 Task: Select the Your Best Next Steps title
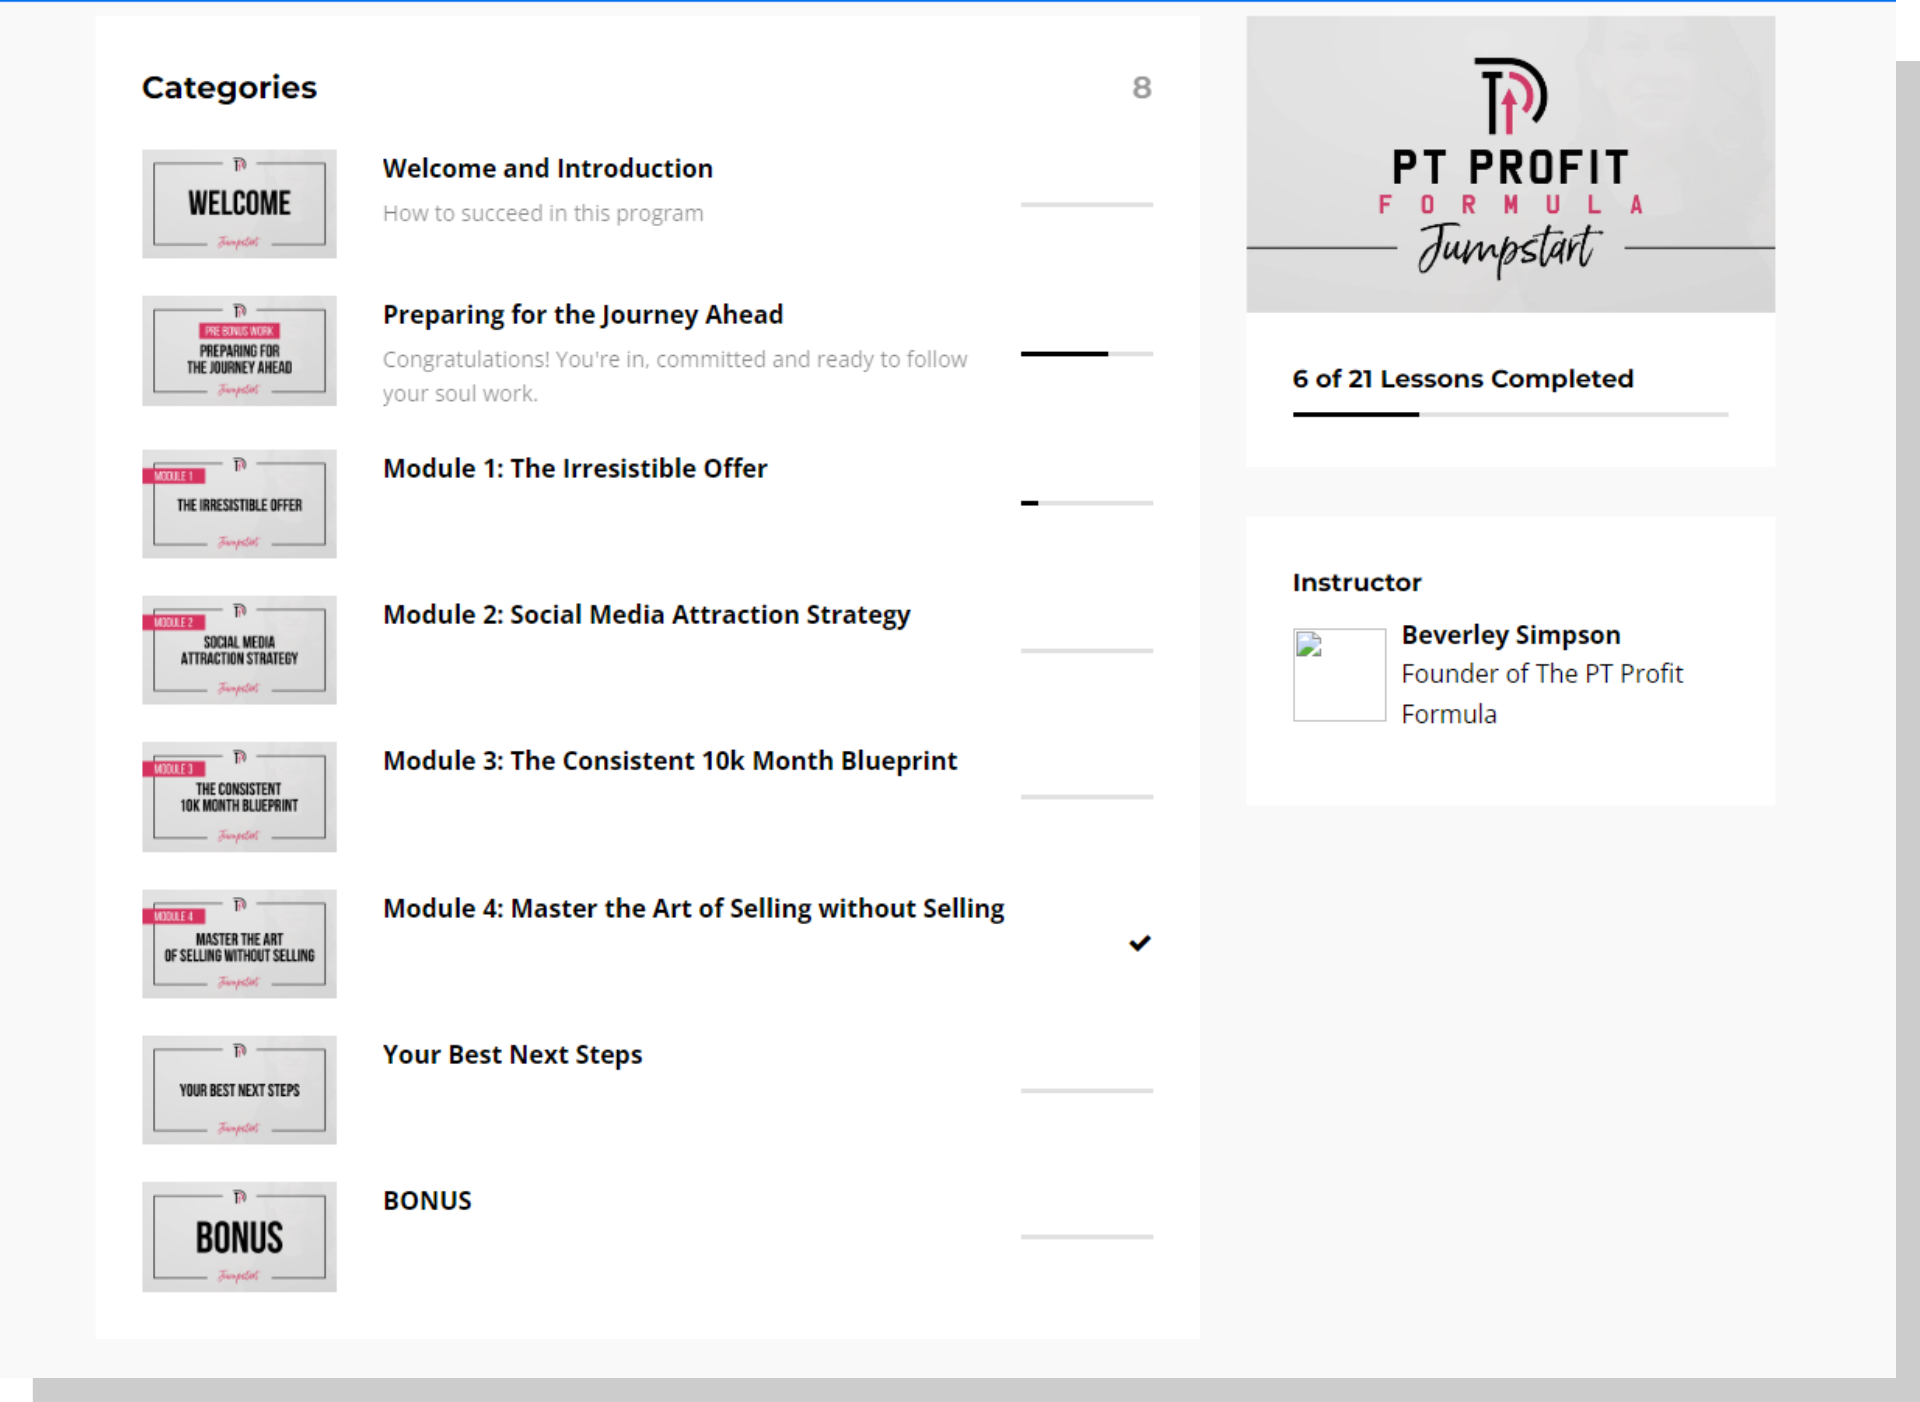tap(512, 1054)
